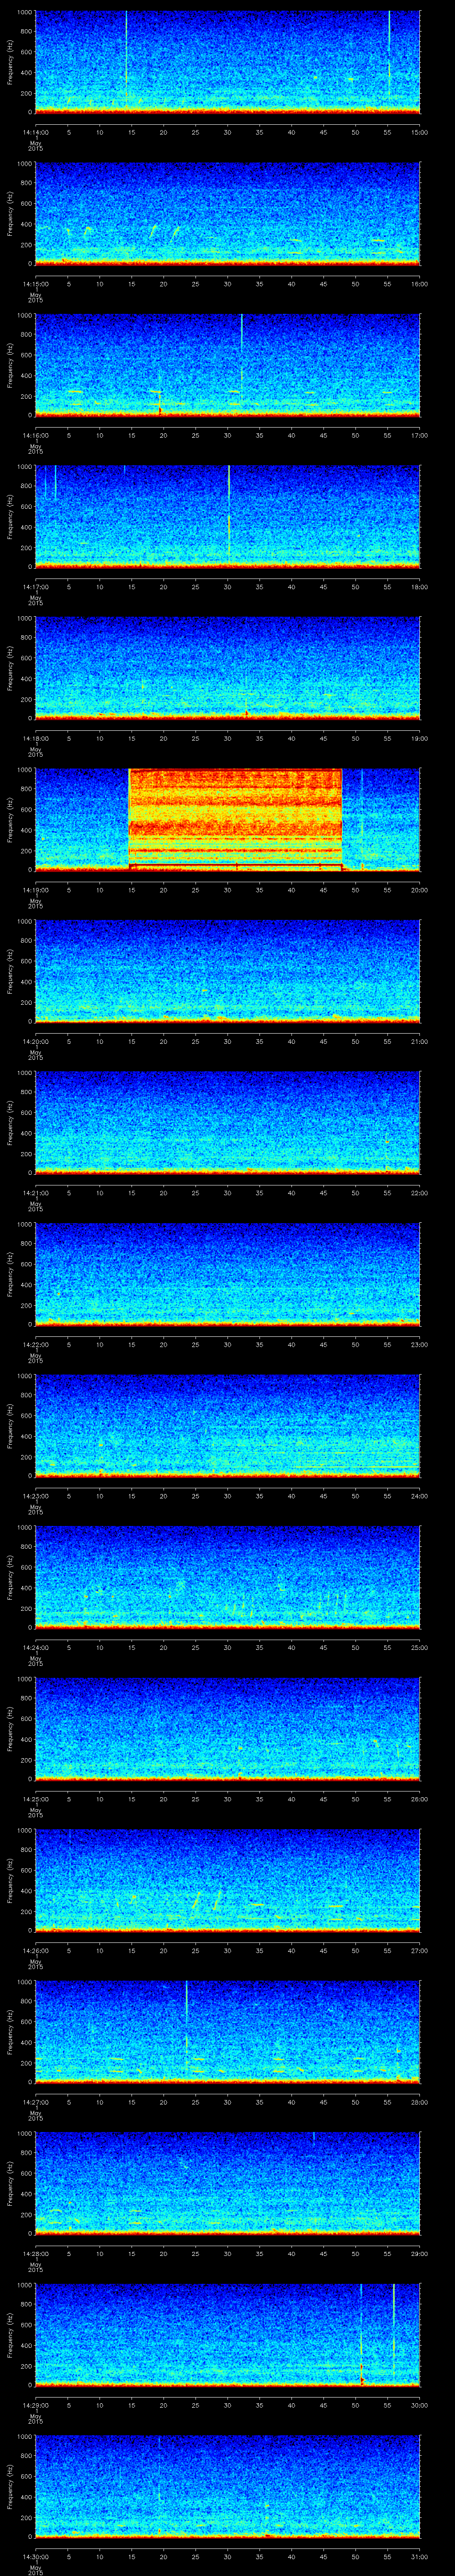Viewport: 455px width, 2576px height.
Task: Select the spectrogram plot beginning at 14:25:00
Action: point(228,1728)
